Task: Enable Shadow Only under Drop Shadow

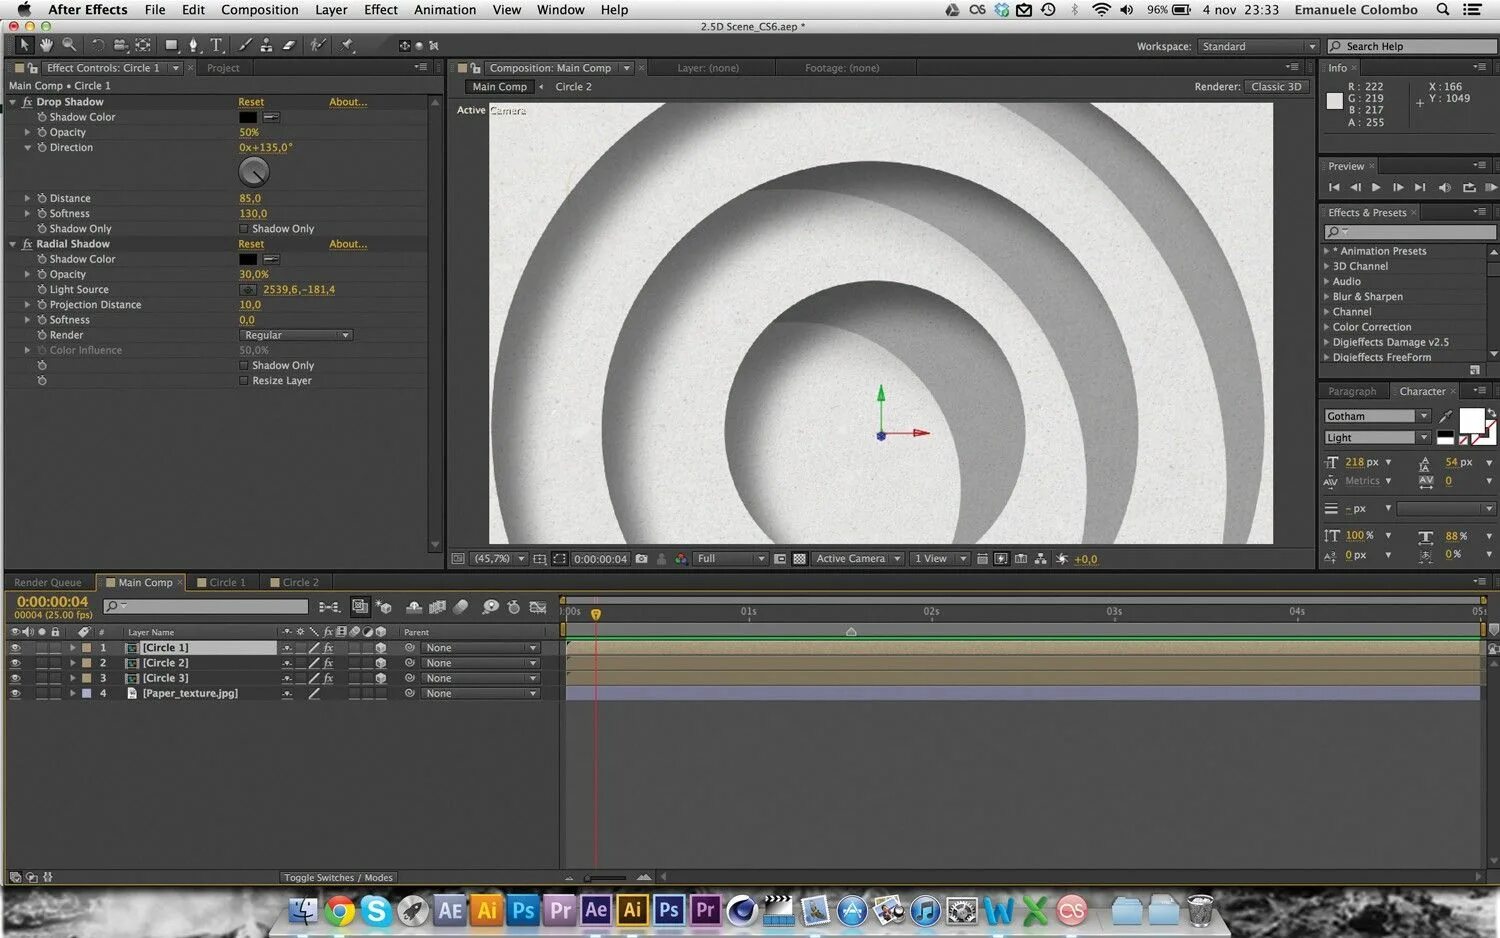Action: tap(244, 229)
